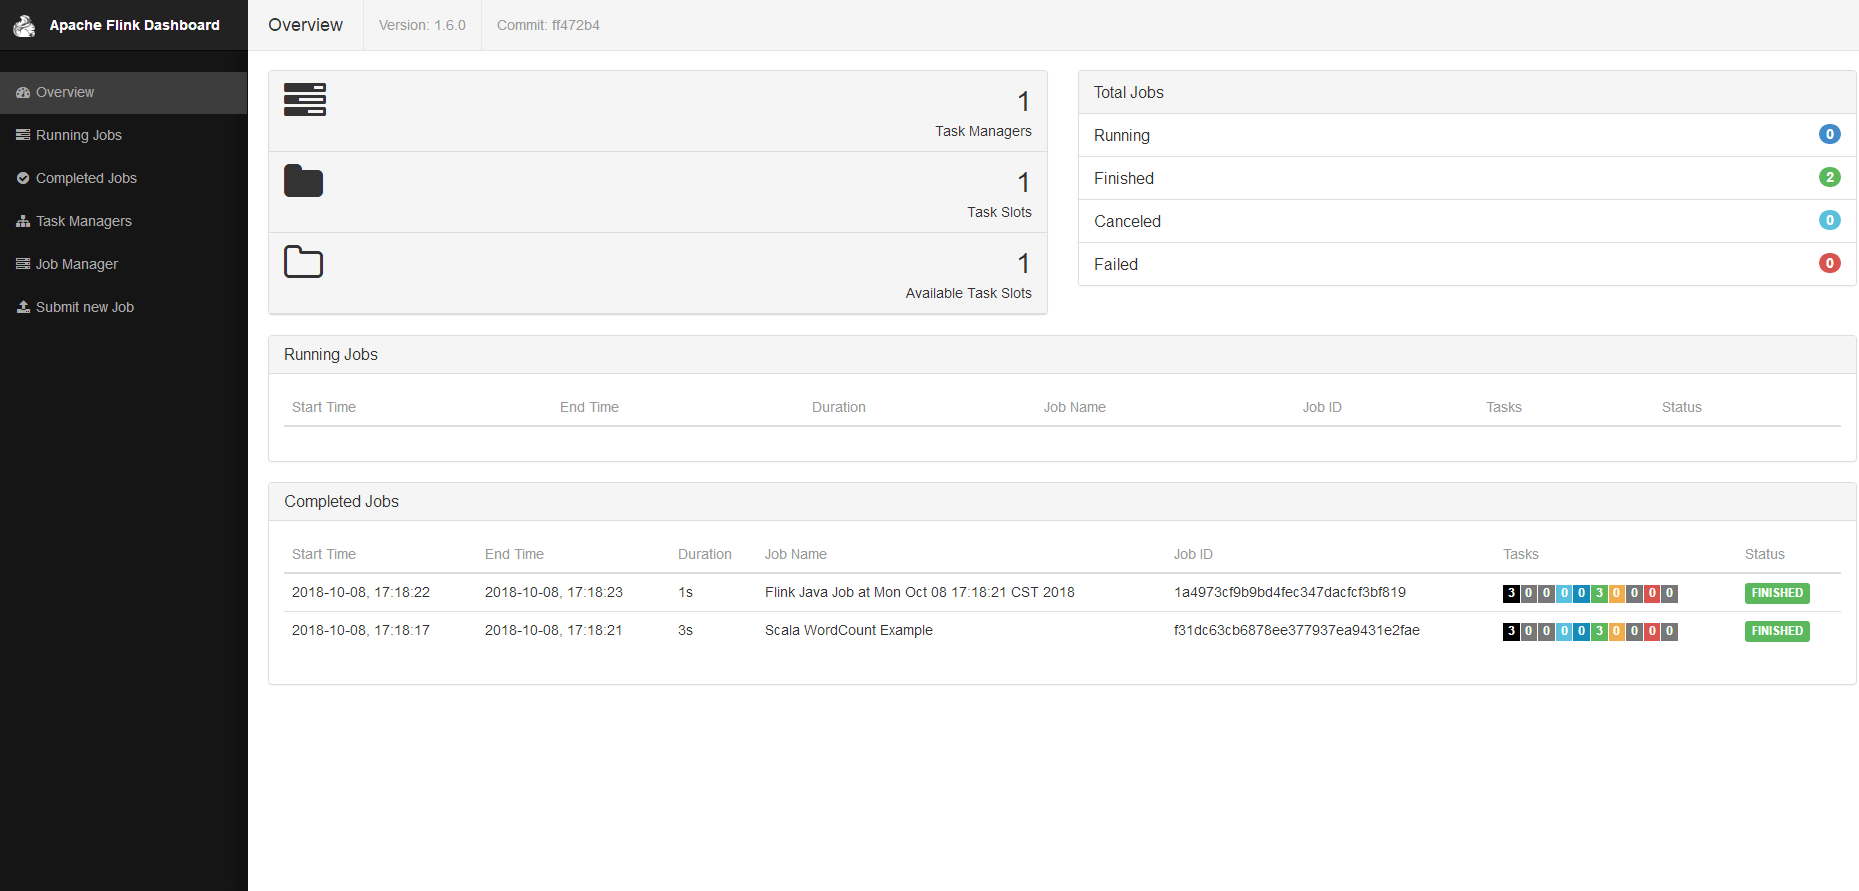This screenshot has width=1859, height=891.
Task: Click job ID f31dc63cb6878ee377937ea9431e2fae
Action: [1296, 630]
